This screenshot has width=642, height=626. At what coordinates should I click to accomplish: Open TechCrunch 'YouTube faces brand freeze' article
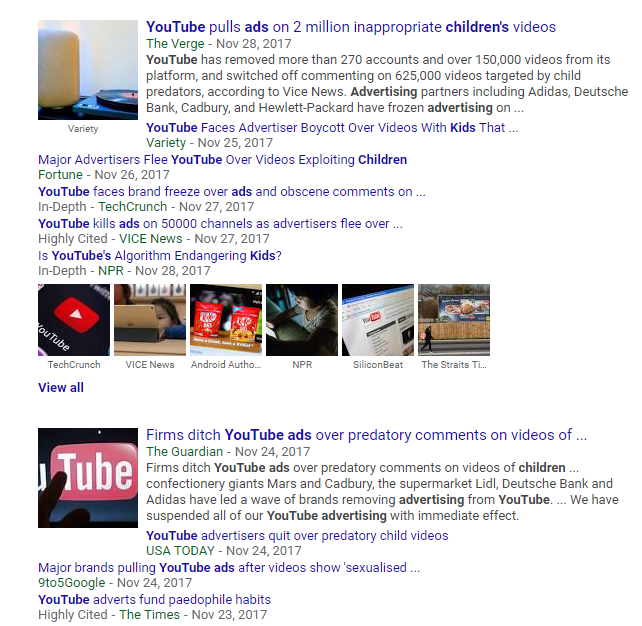232,192
